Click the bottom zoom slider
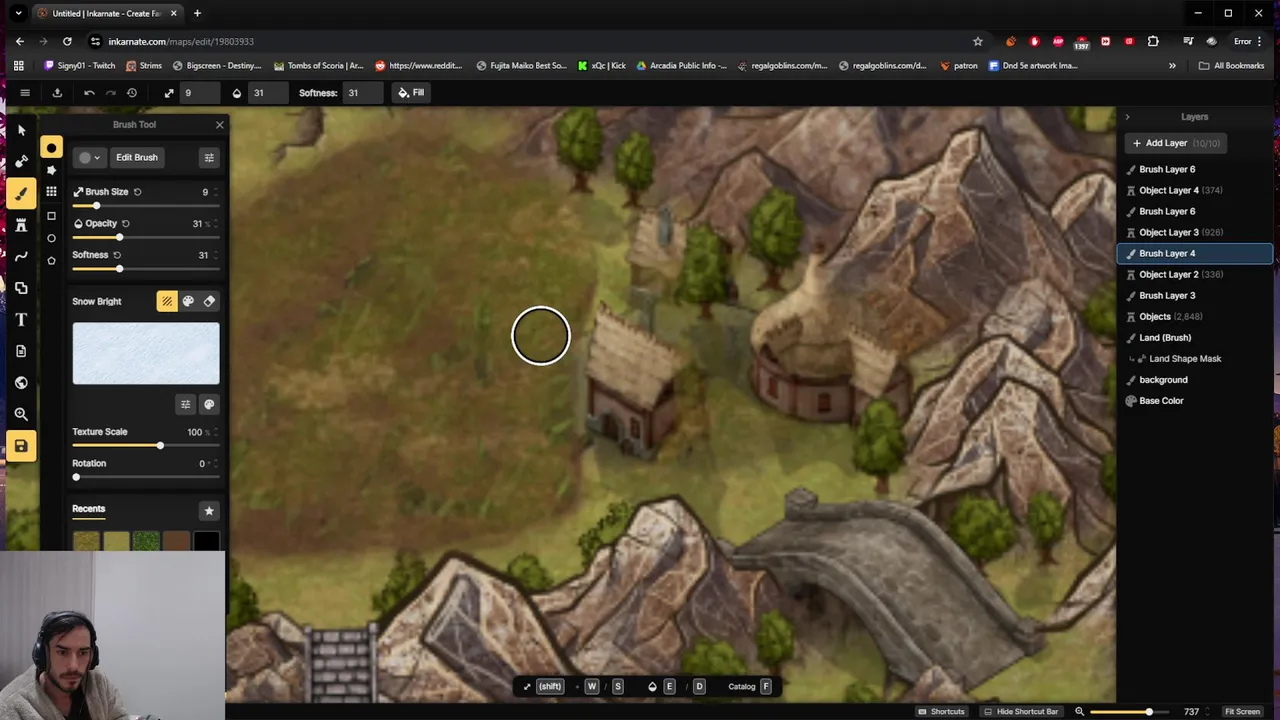This screenshot has height=720, width=1280. click(1128, 712)
